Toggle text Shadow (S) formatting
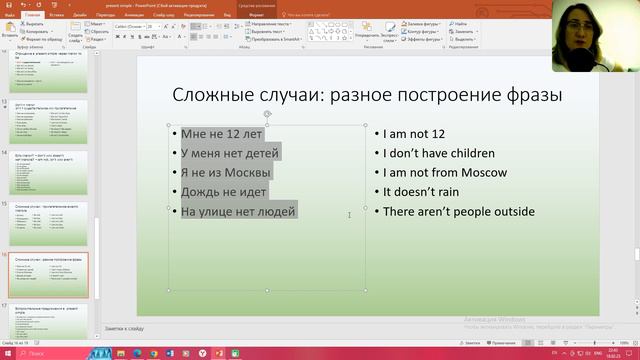Image resolution: width=640 pixels, height=360 pixels. (140, 37)
